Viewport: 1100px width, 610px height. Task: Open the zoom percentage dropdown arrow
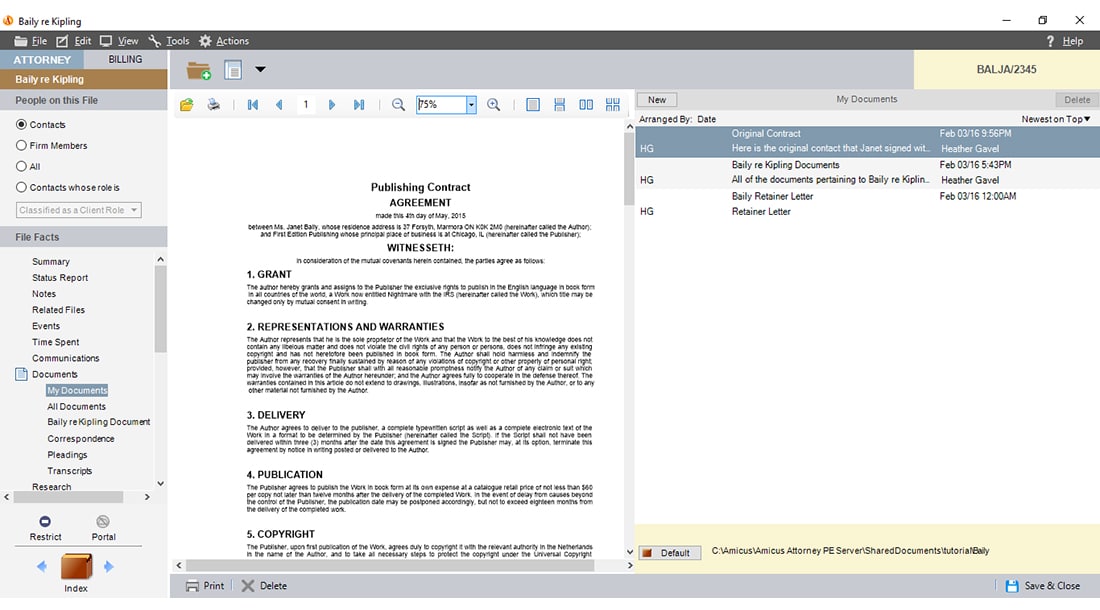tap(471, 105)
